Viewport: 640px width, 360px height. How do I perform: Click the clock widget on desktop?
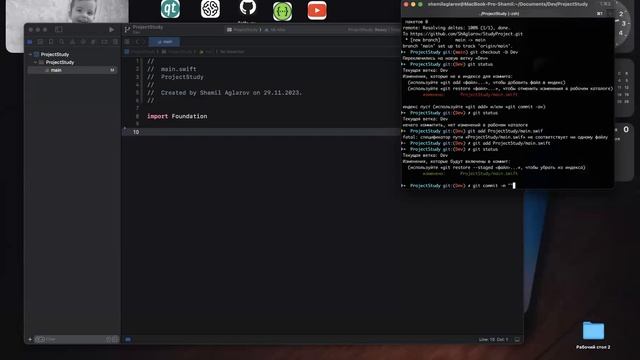tap(624, 26)
